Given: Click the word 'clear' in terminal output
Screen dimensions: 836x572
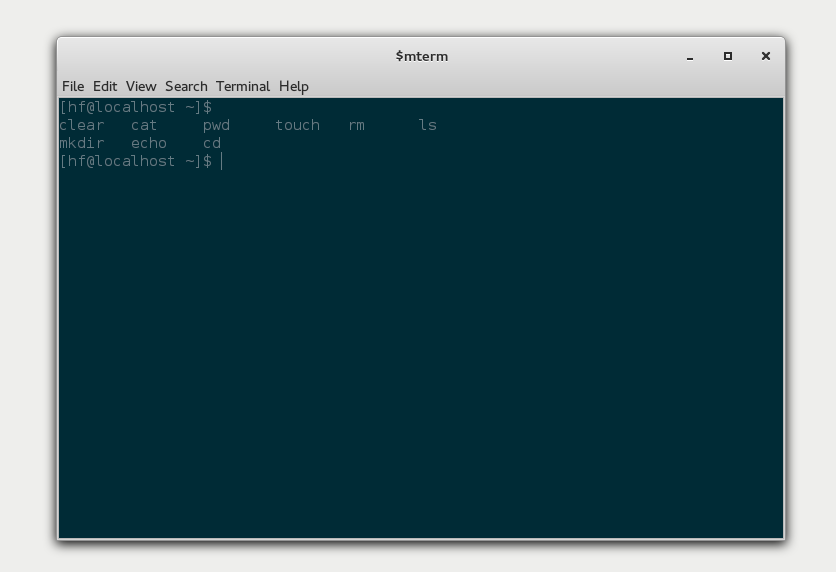Looking at the screenshot, I should [82, 125].
